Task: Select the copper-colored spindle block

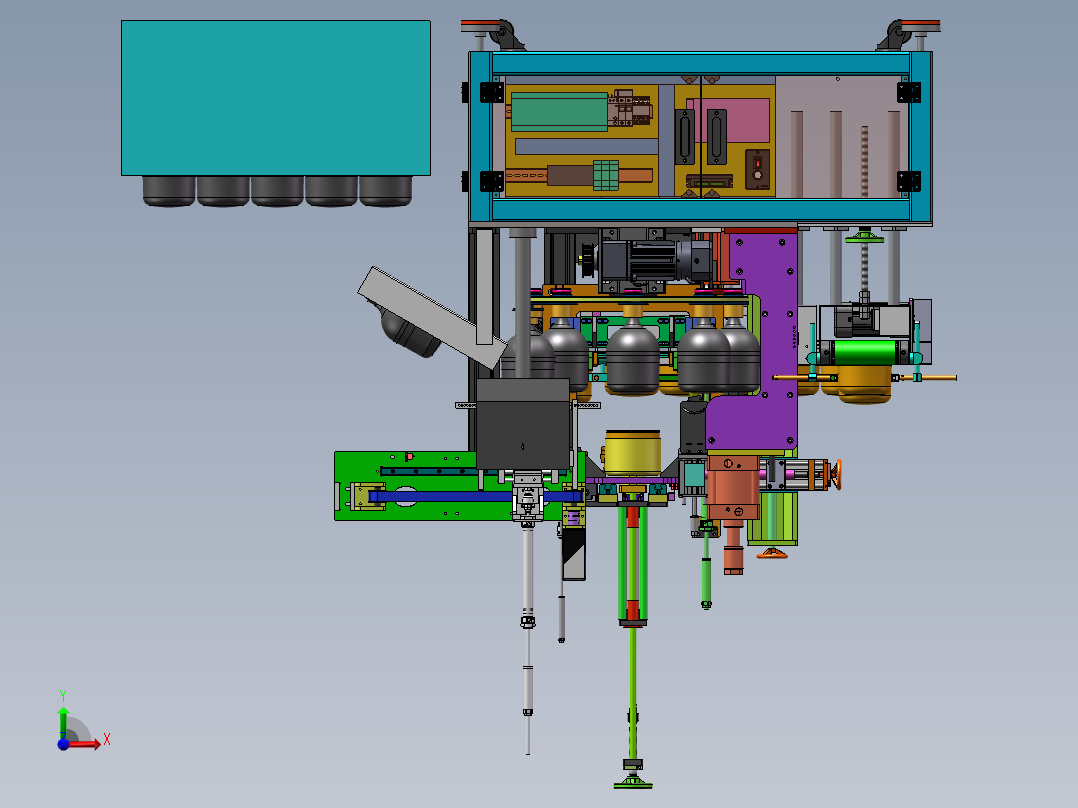Action: [x=733, y=487]
